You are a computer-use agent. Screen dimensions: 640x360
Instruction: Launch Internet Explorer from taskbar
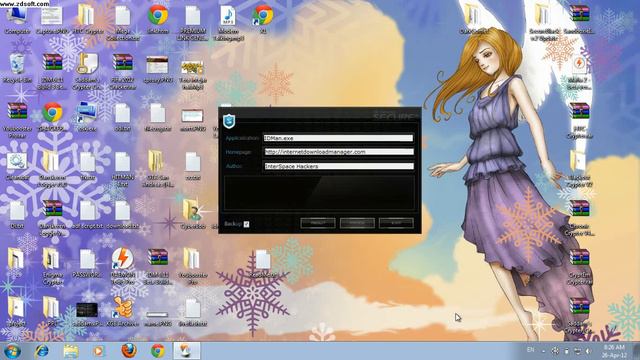[42, 351]
